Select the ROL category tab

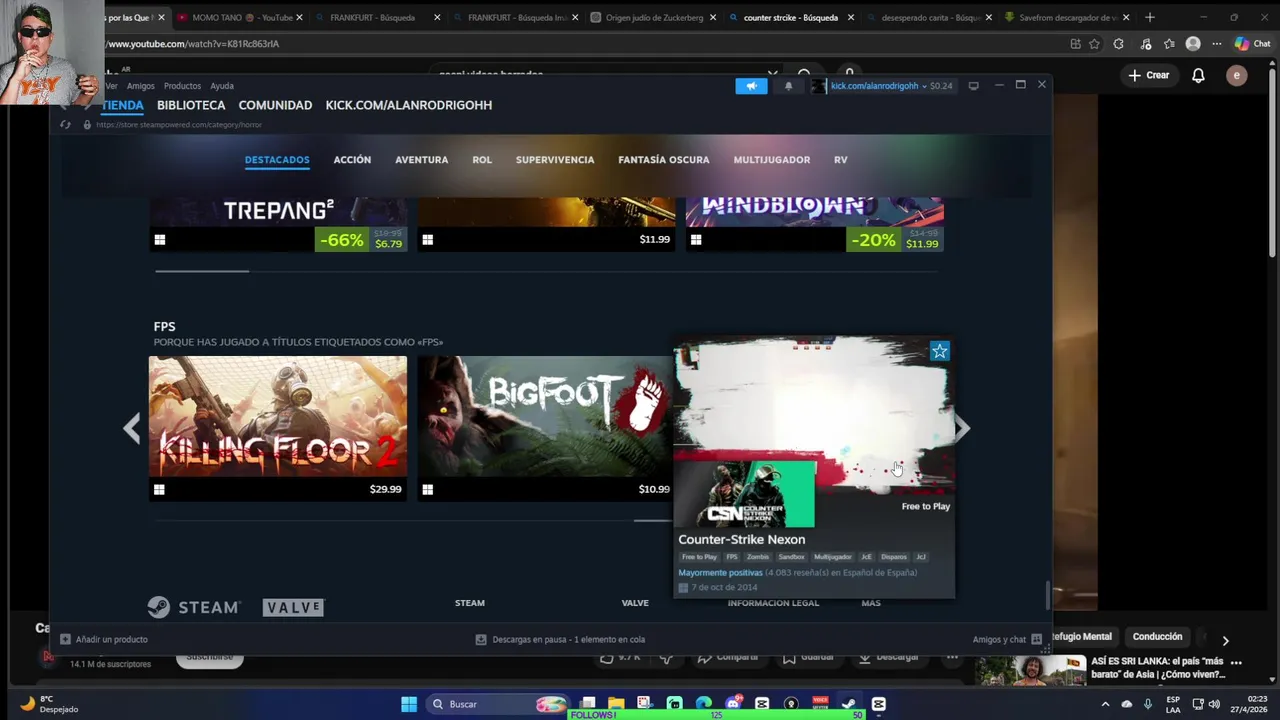coord(482,160)
